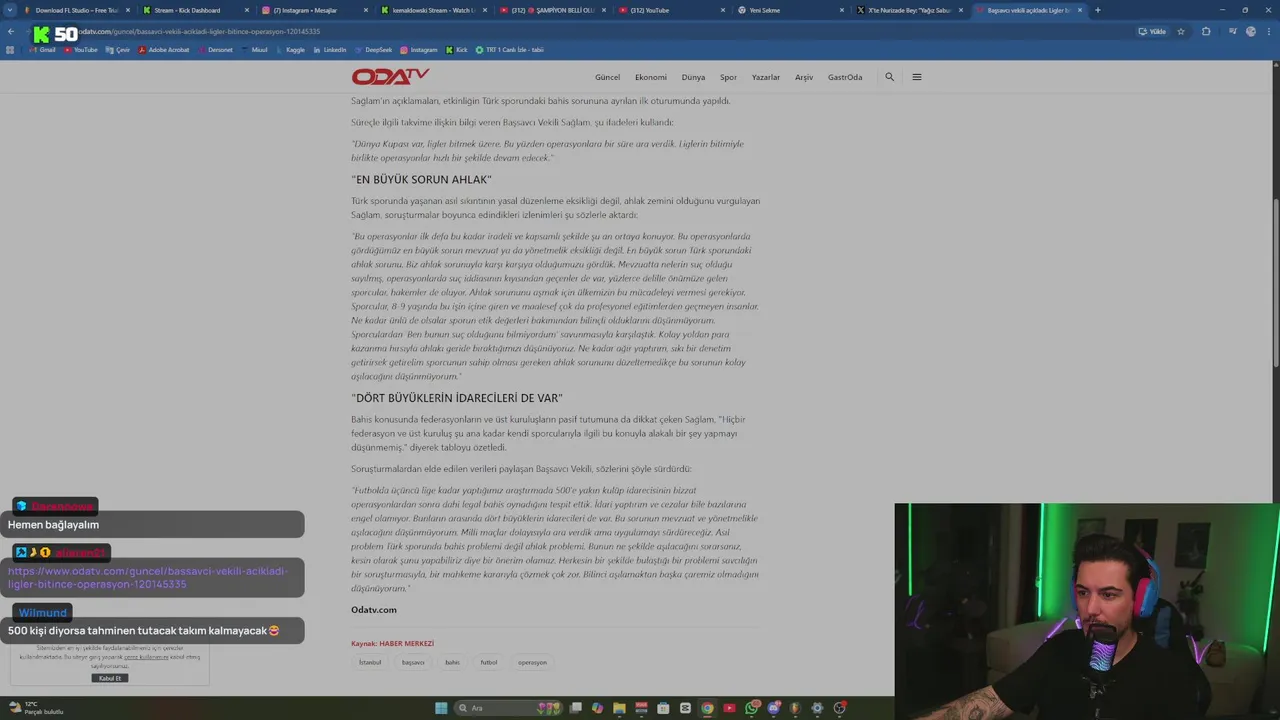
Task: Open CapCut from the taskbar
Action: (x=685, y=708)
